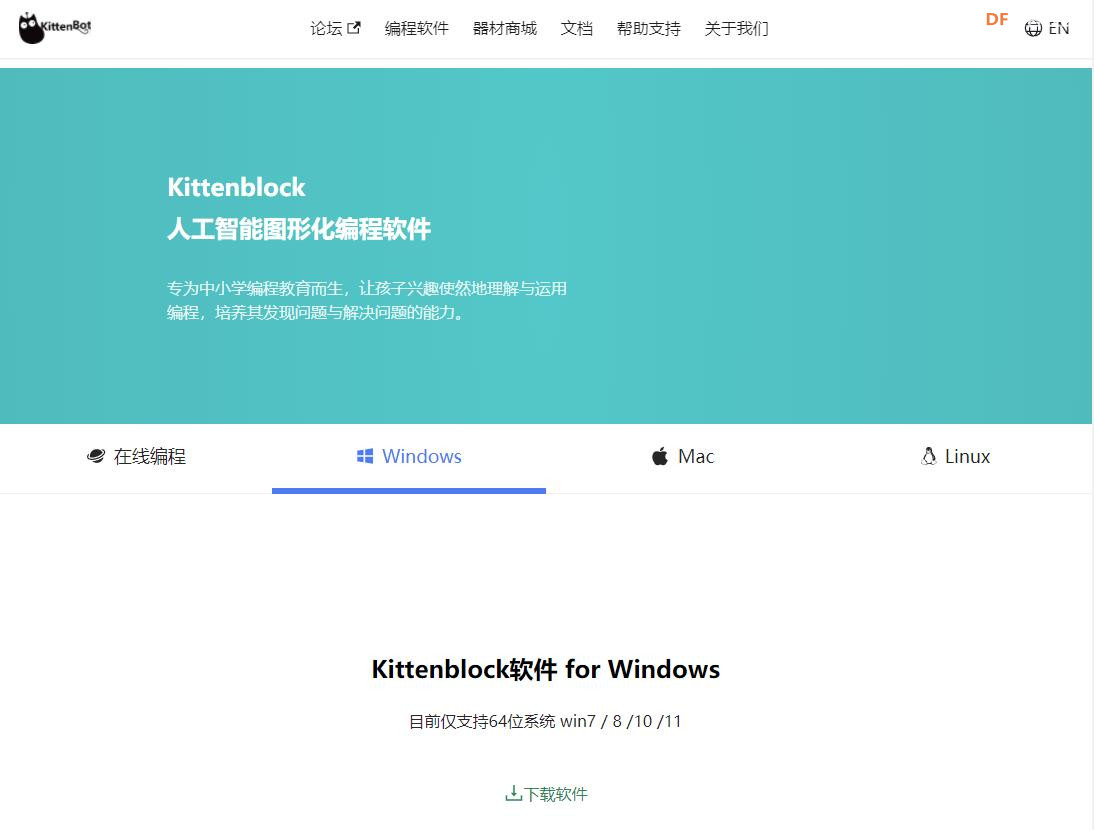Viewport: 1094px width, 830px height.
Task: Click the KittenBot cat logo
Action: [x=54, y=29]
